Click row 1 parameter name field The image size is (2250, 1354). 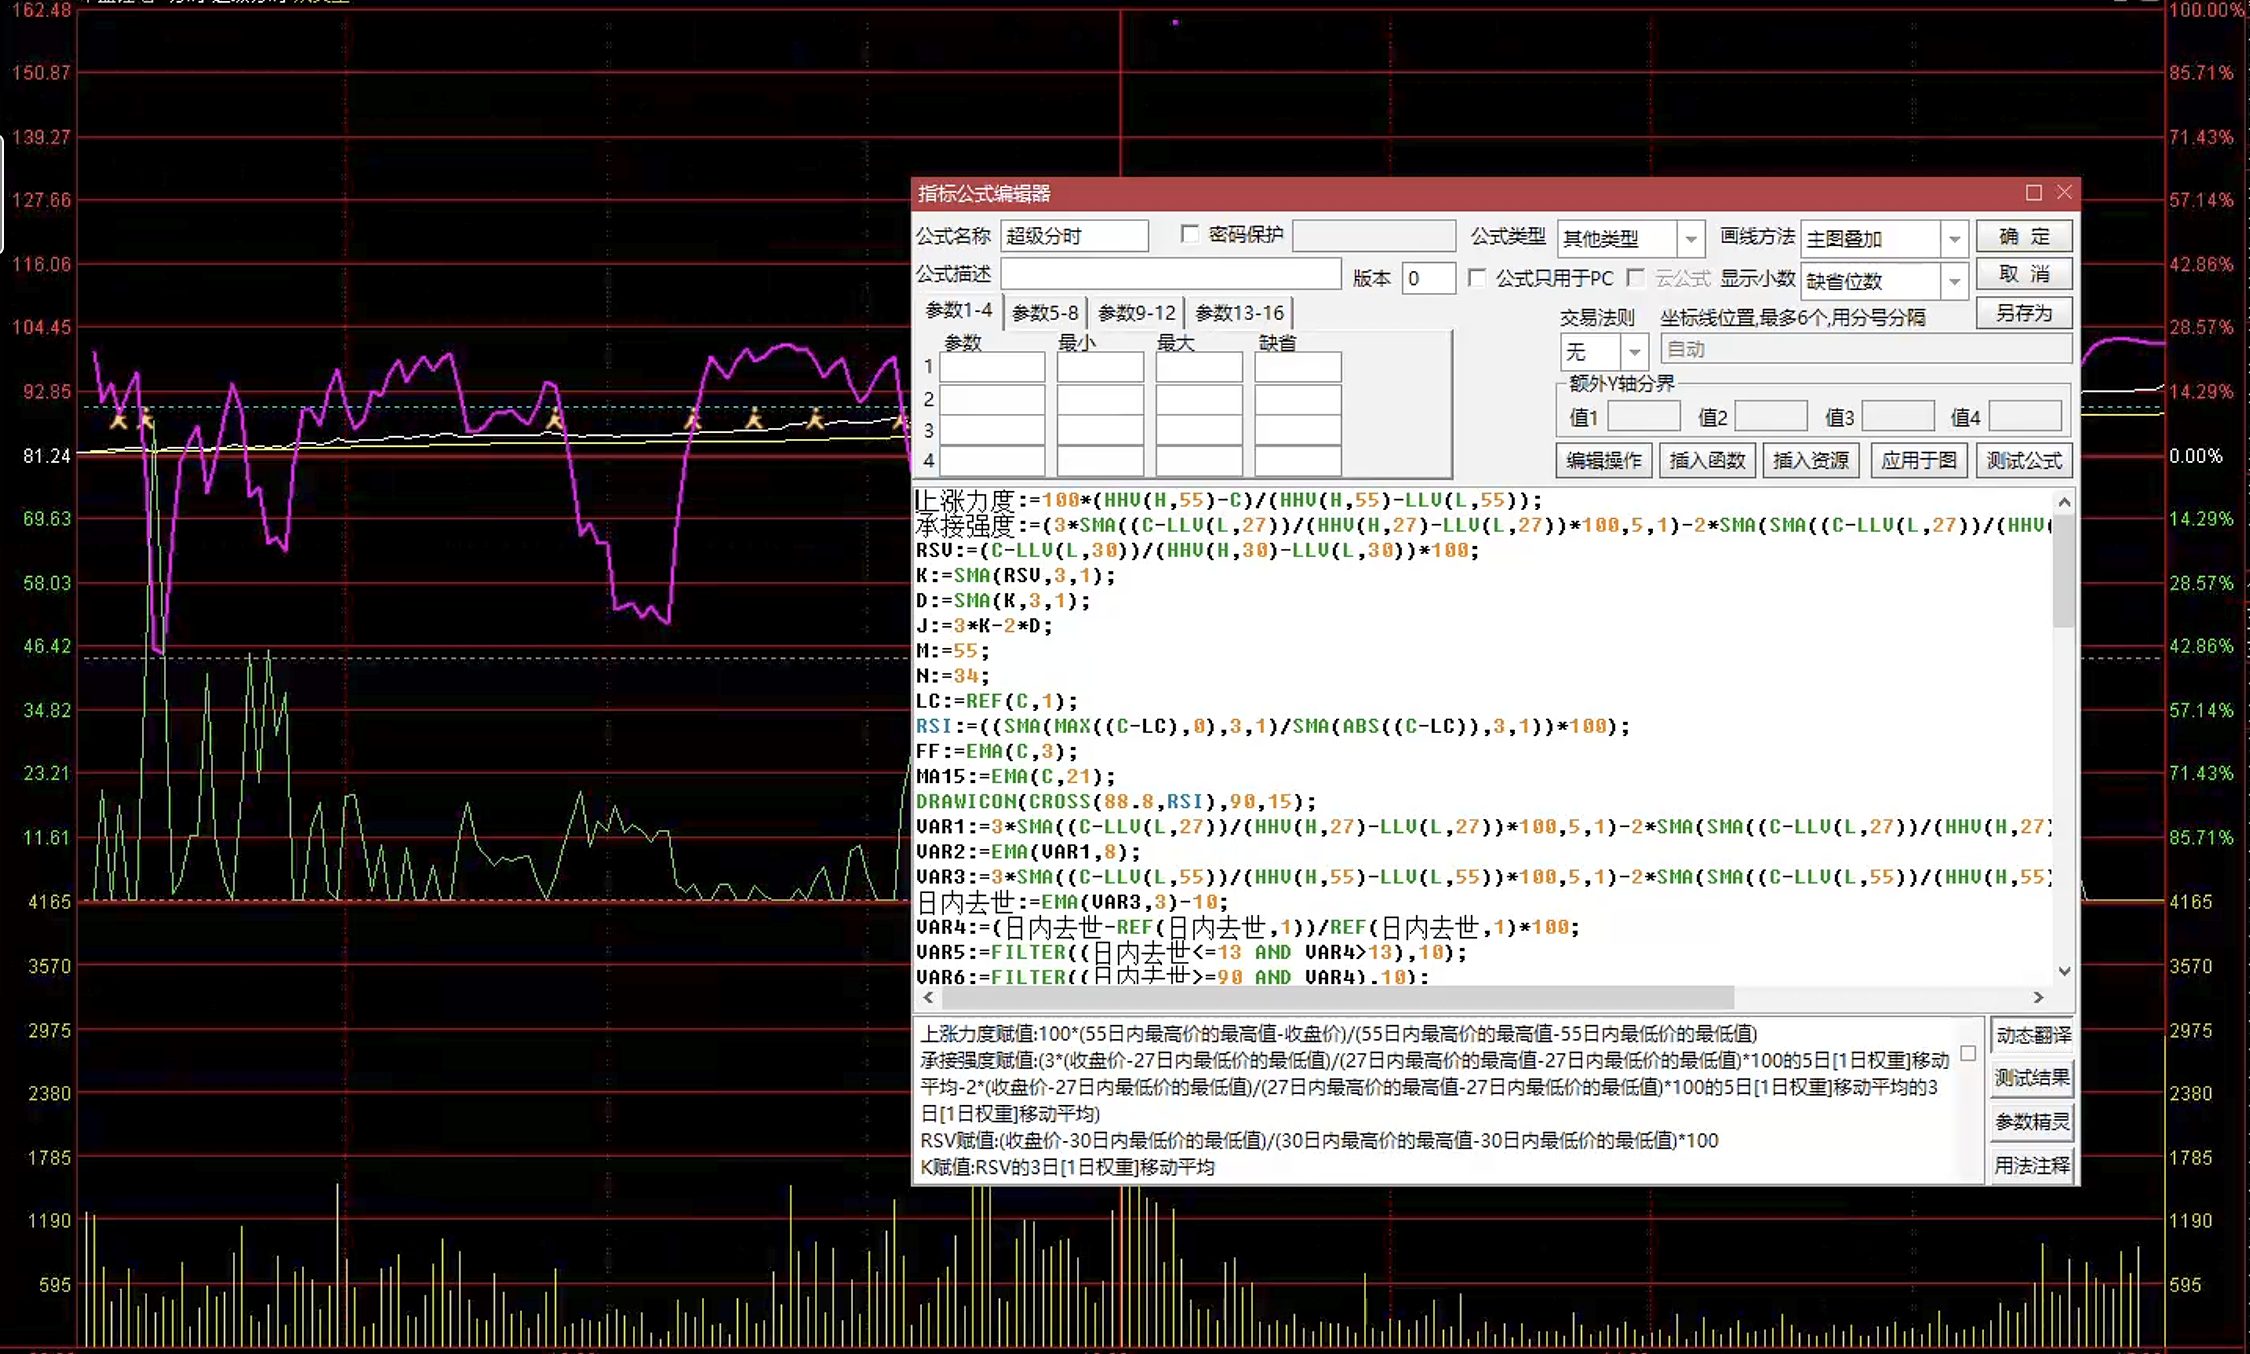(x=992, y=367)
